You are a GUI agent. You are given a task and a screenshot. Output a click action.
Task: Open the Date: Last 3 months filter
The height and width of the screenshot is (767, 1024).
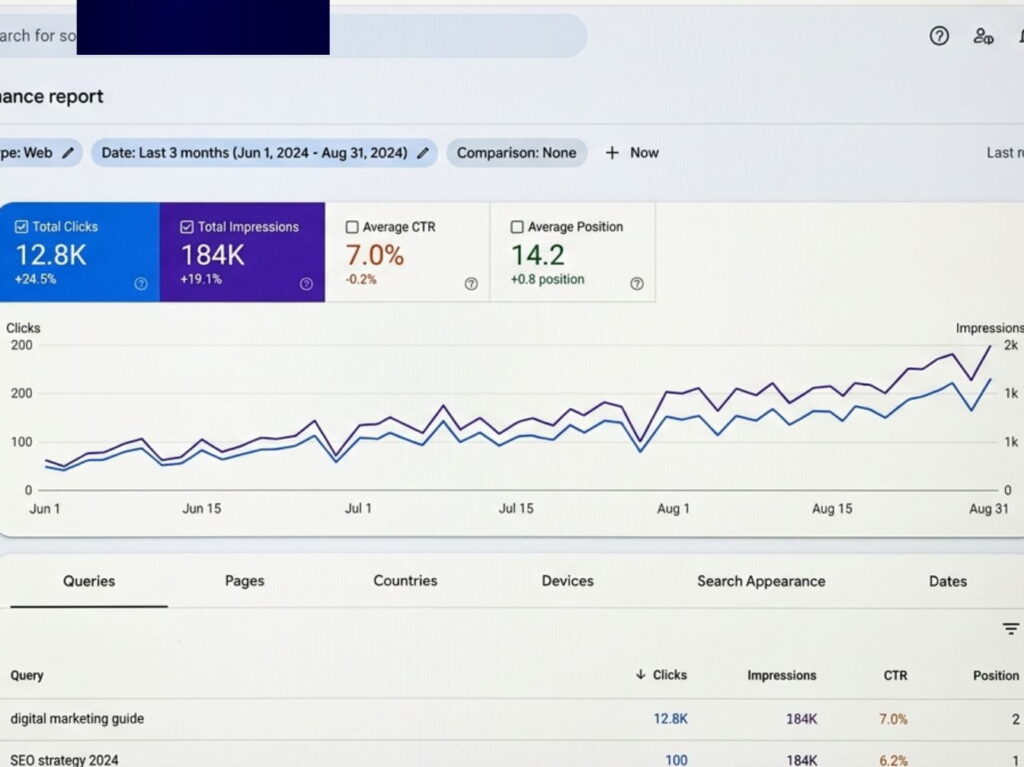point(255,152)
